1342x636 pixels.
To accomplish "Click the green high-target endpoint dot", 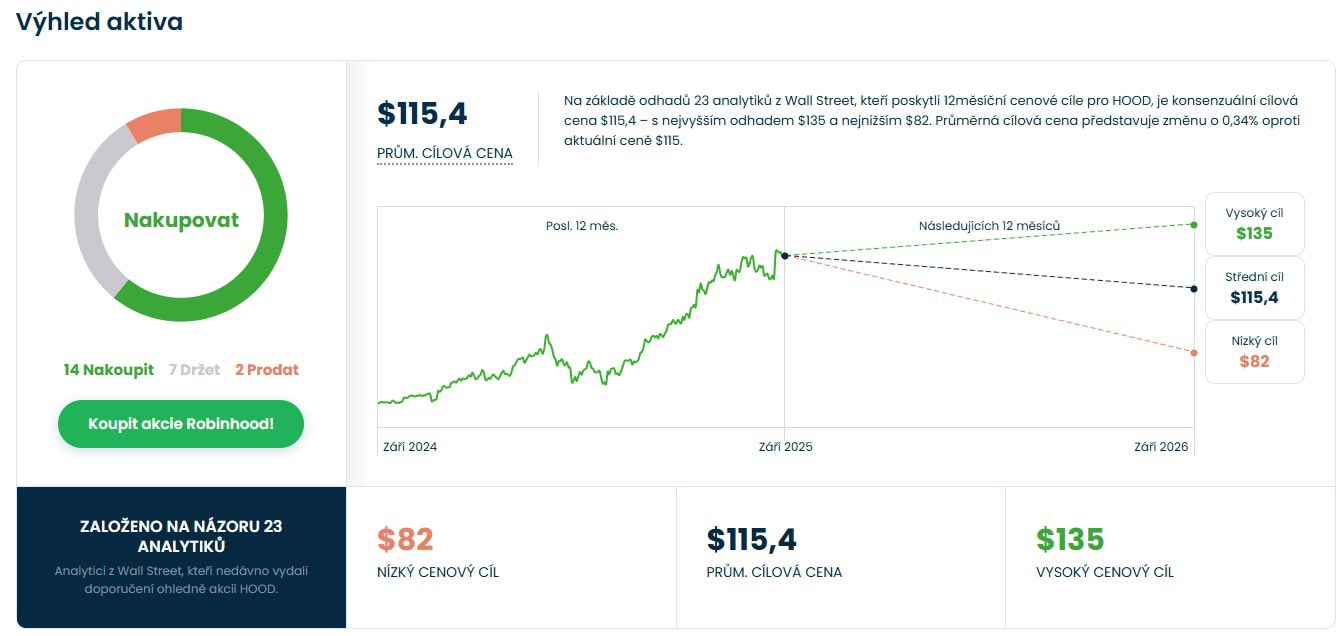I will [1194, 224].
